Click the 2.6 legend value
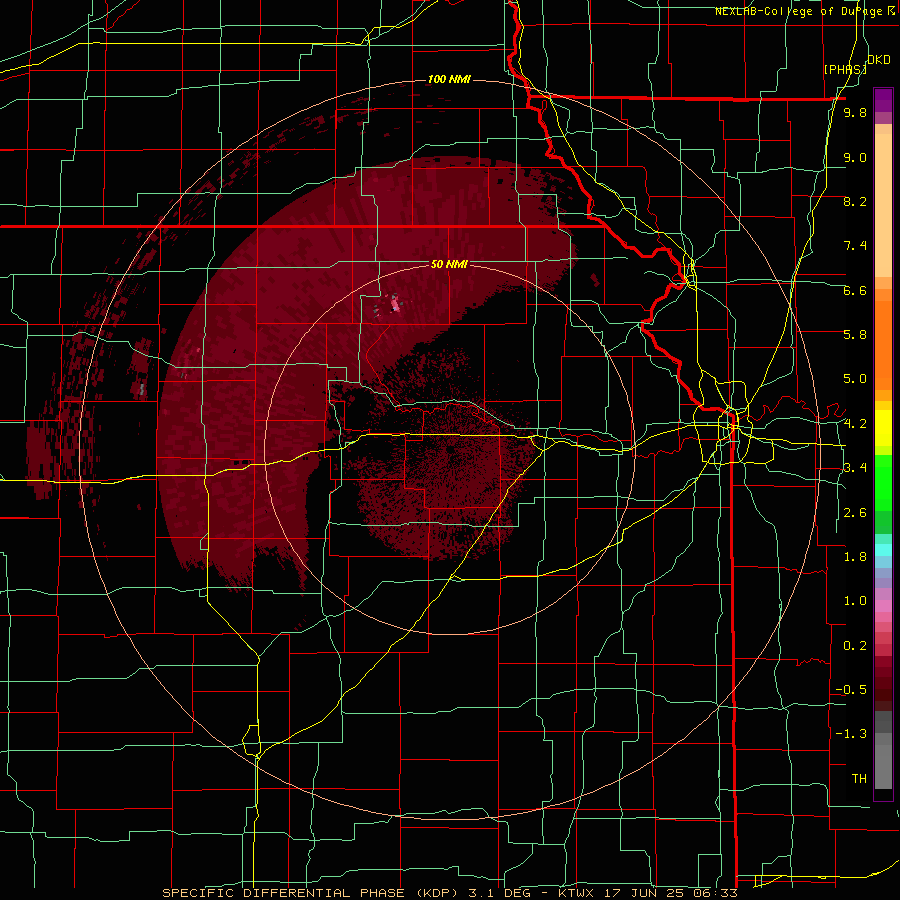 pos(855,513)
